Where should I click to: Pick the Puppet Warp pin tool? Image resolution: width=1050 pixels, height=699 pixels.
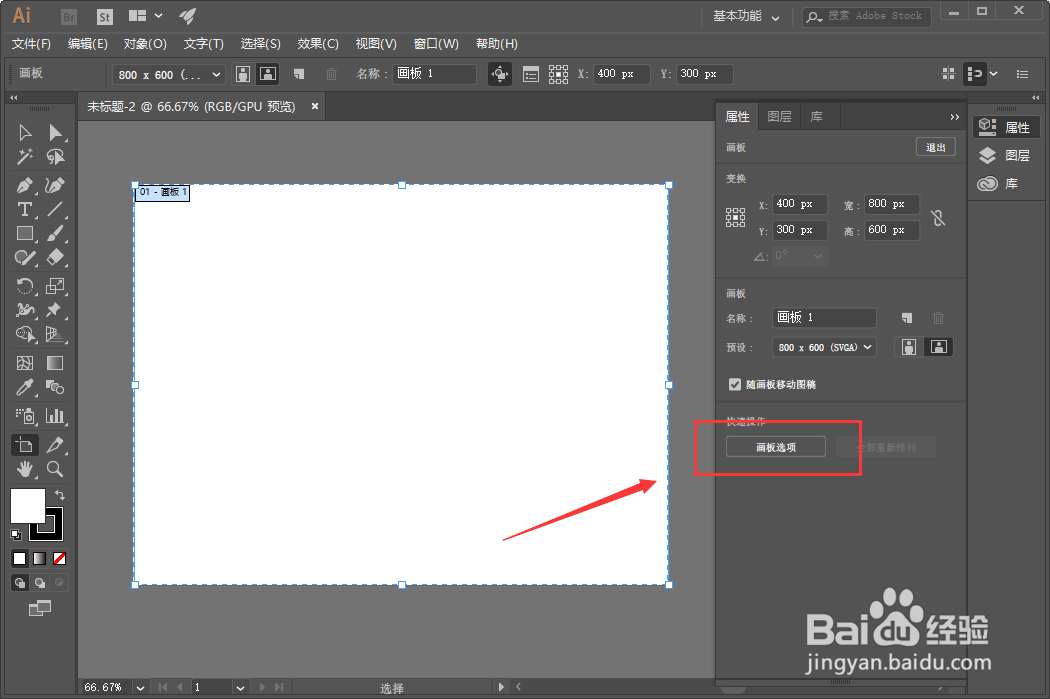pyautogui.click(x=54, y=310)
